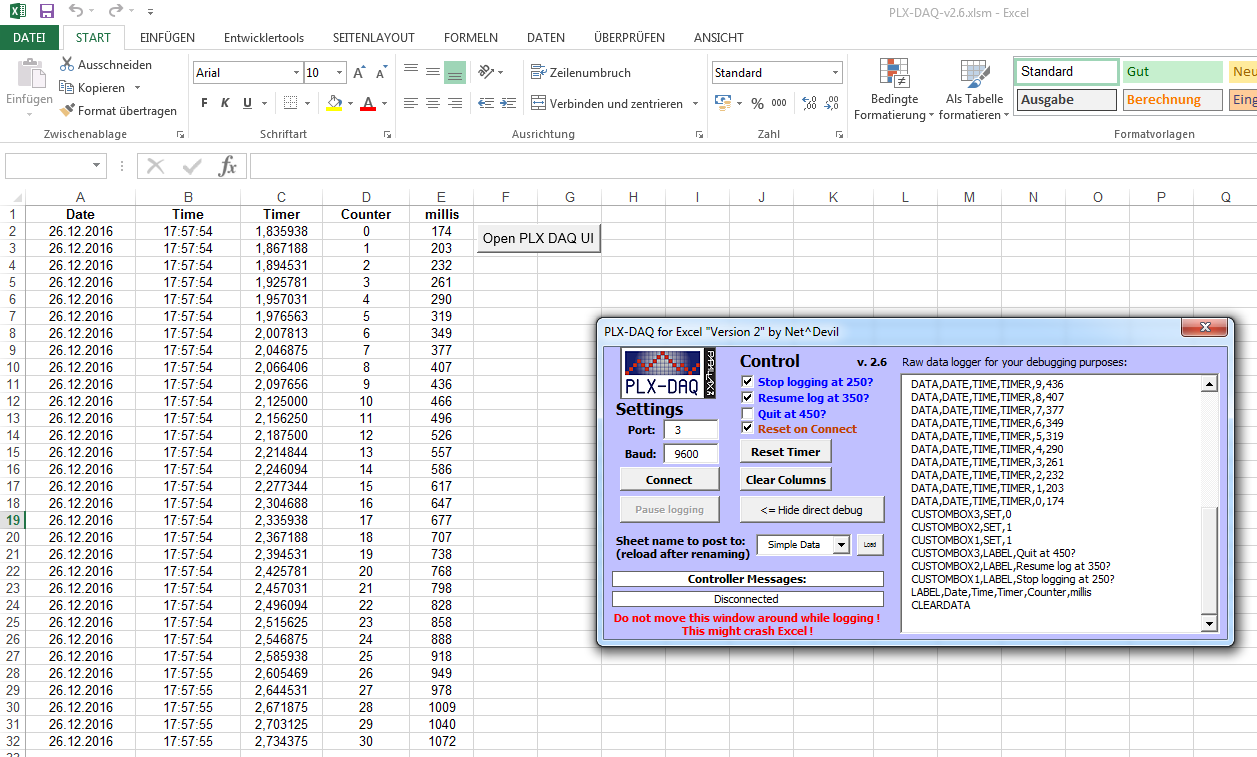The image size is (1257, 757).
Task: Center the cell text horizontally
Action: tap(433, 103)
